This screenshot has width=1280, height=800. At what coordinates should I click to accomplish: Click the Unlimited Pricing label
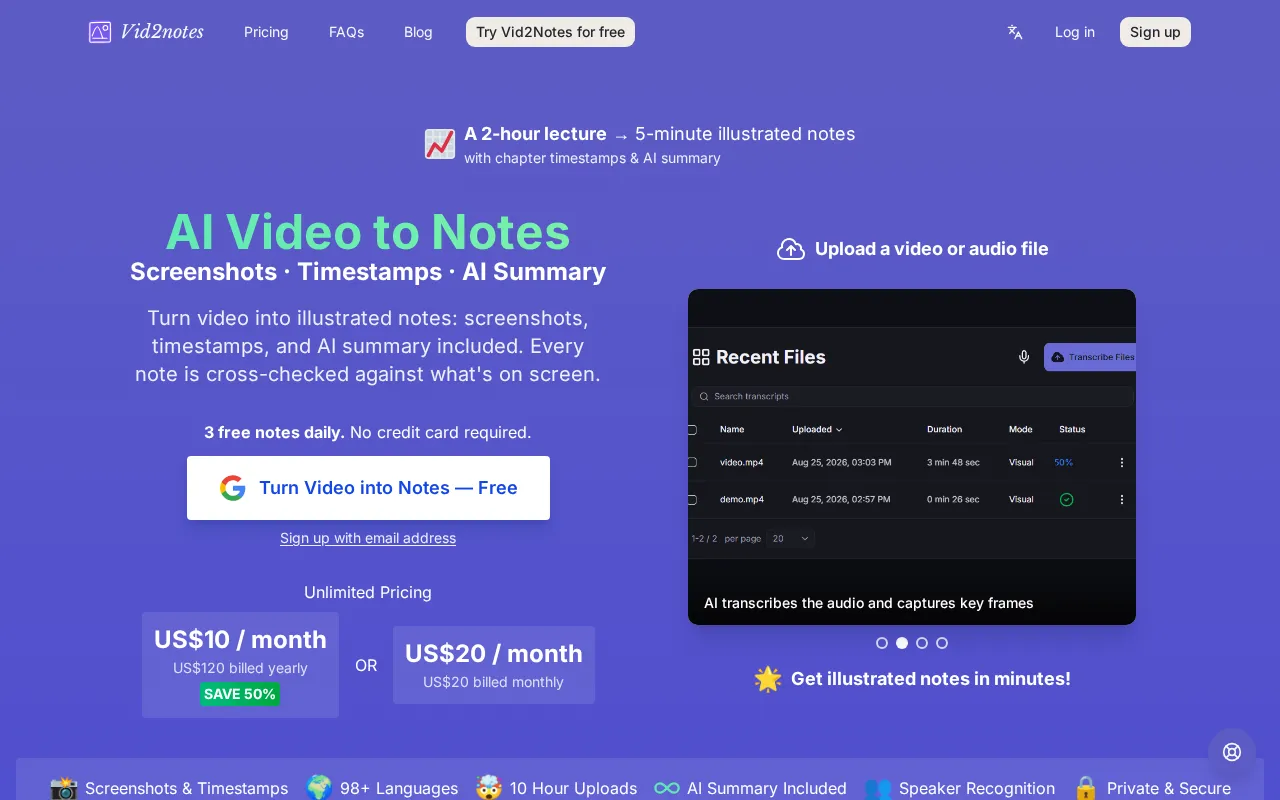368,593
